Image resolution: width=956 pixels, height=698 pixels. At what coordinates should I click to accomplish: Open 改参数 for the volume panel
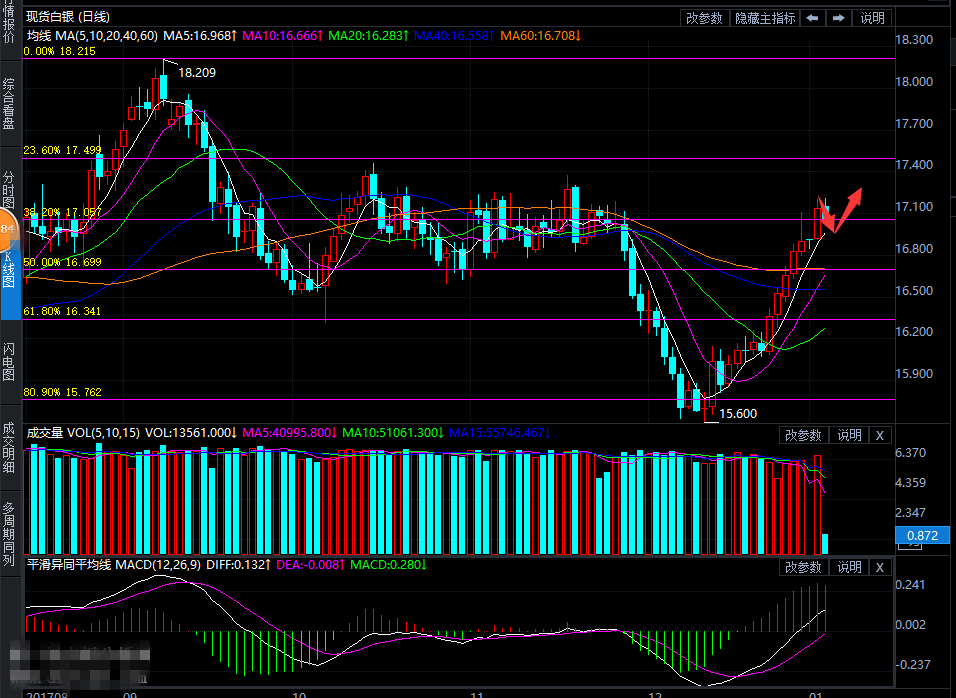(x=802, y=435)
